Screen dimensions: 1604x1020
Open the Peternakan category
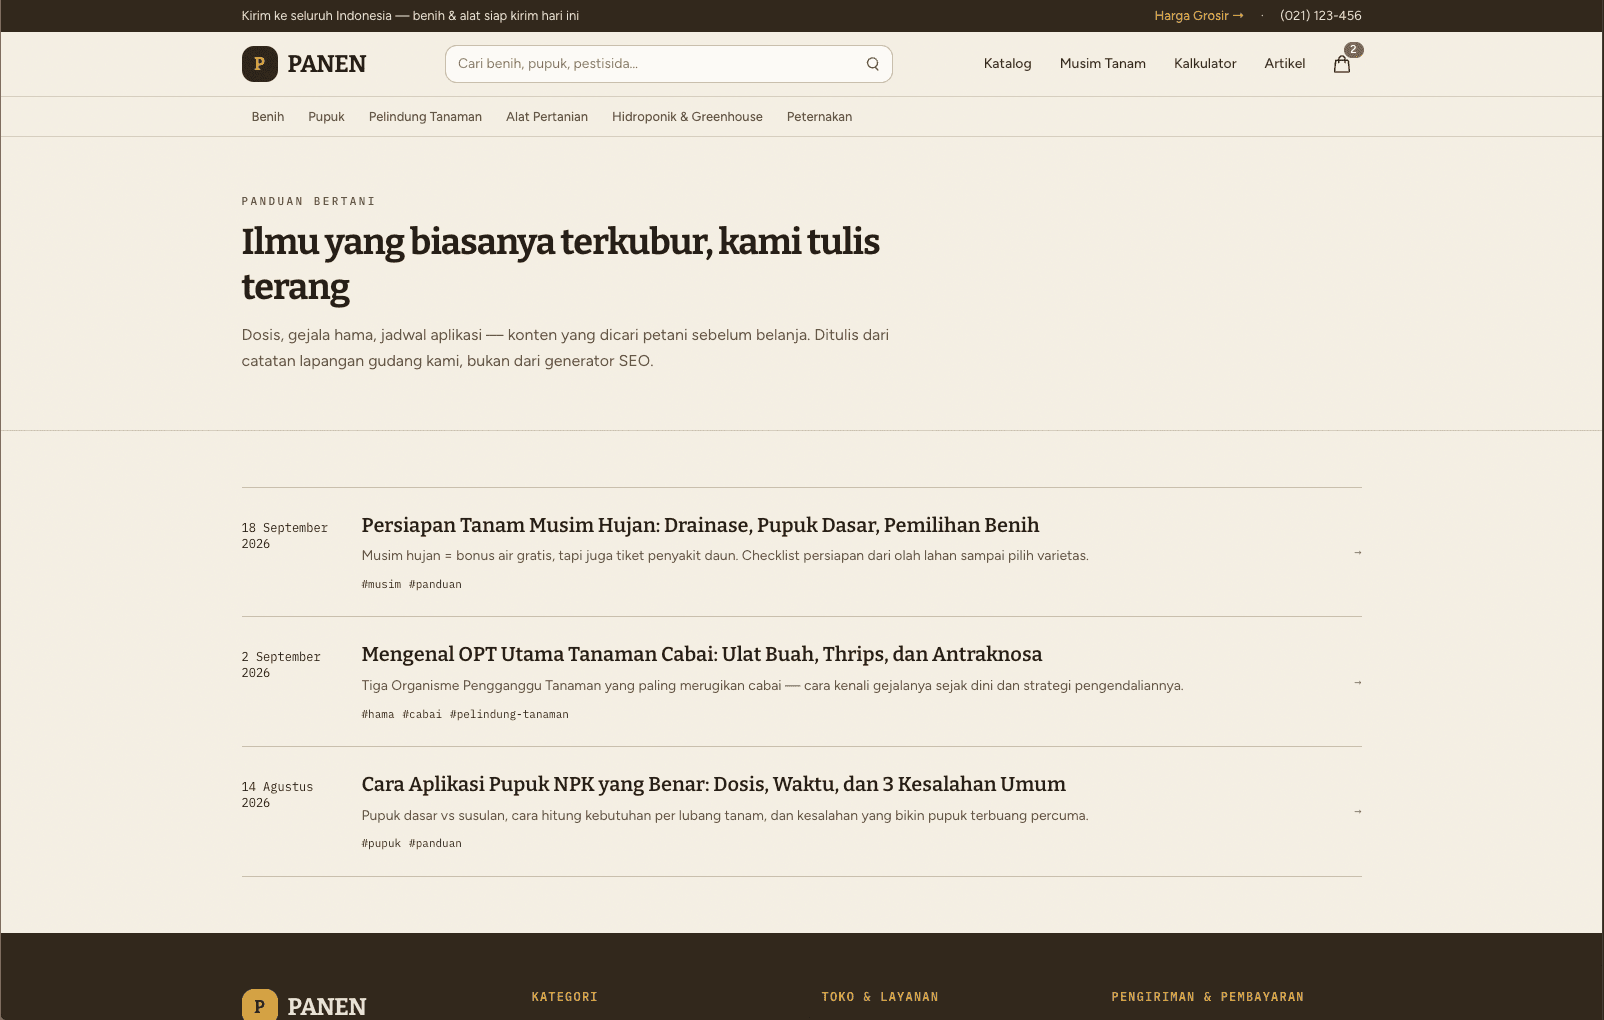pyautogui.click(x=819, y=117)
